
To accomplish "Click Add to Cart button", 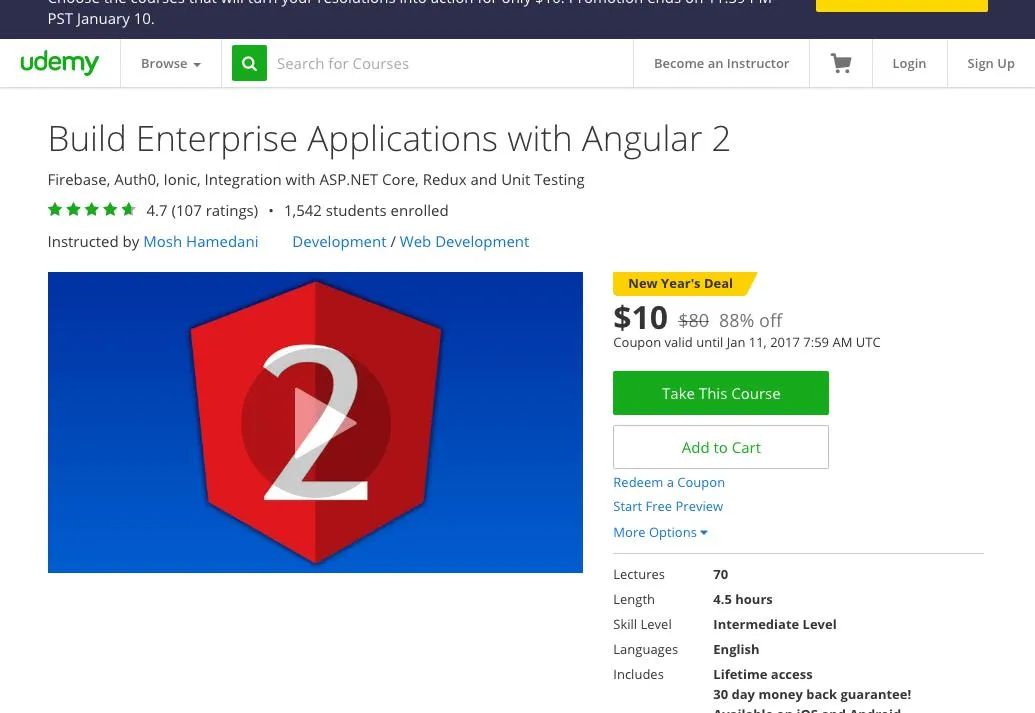I will [x=721, y=447].
